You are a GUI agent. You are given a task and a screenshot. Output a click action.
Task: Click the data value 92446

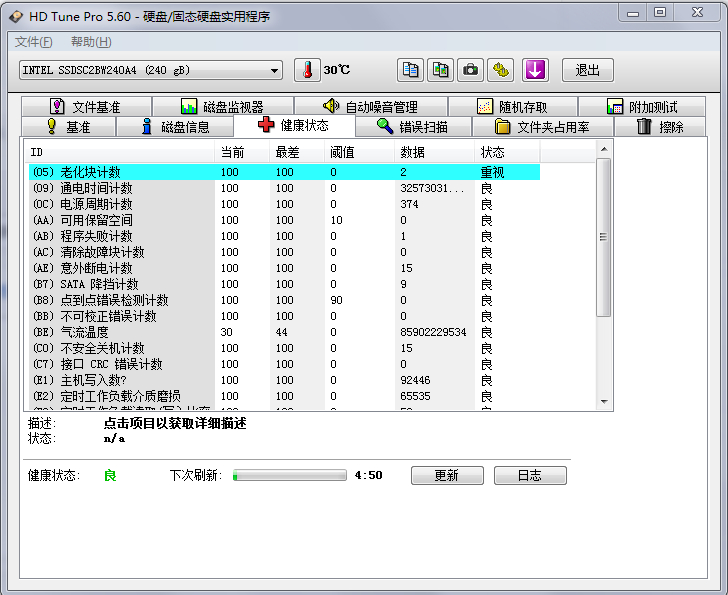415,380
